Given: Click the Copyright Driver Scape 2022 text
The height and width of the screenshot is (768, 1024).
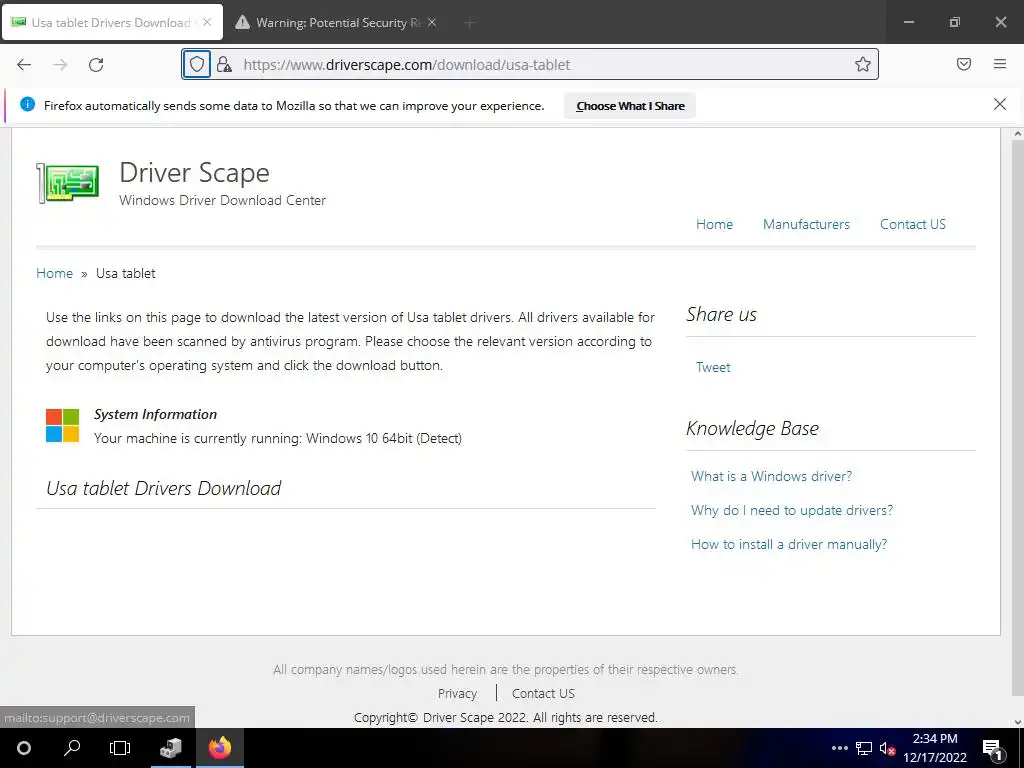Looking at the screenshot, I should point(505,717).
